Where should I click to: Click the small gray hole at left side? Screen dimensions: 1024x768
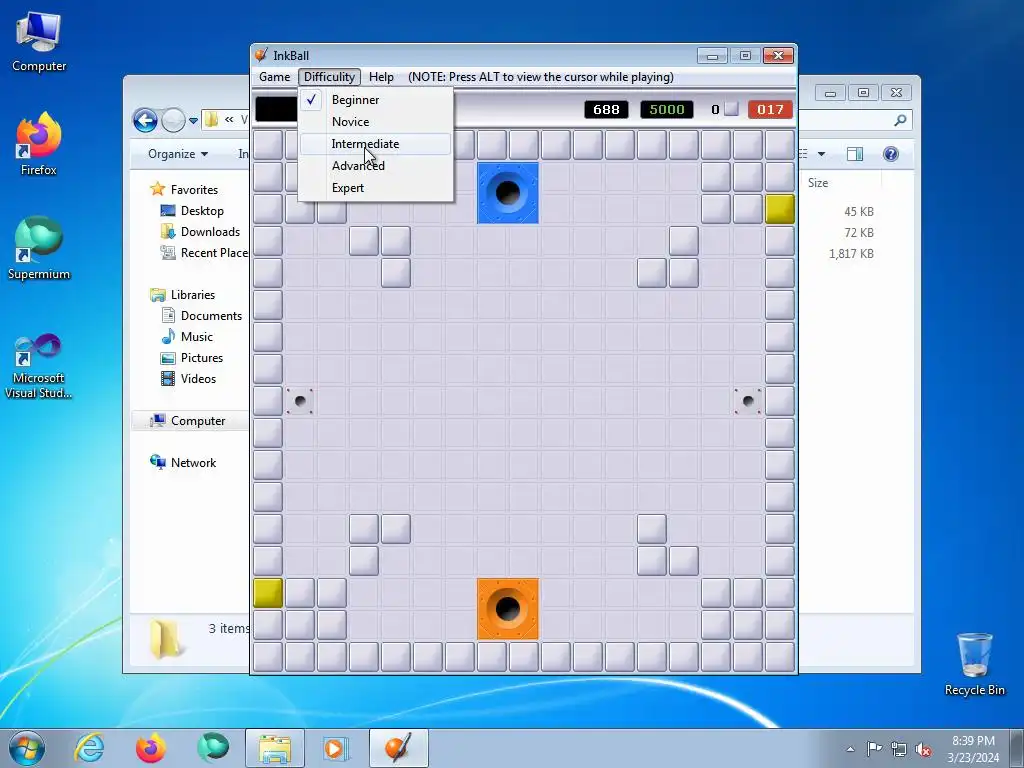300,401
